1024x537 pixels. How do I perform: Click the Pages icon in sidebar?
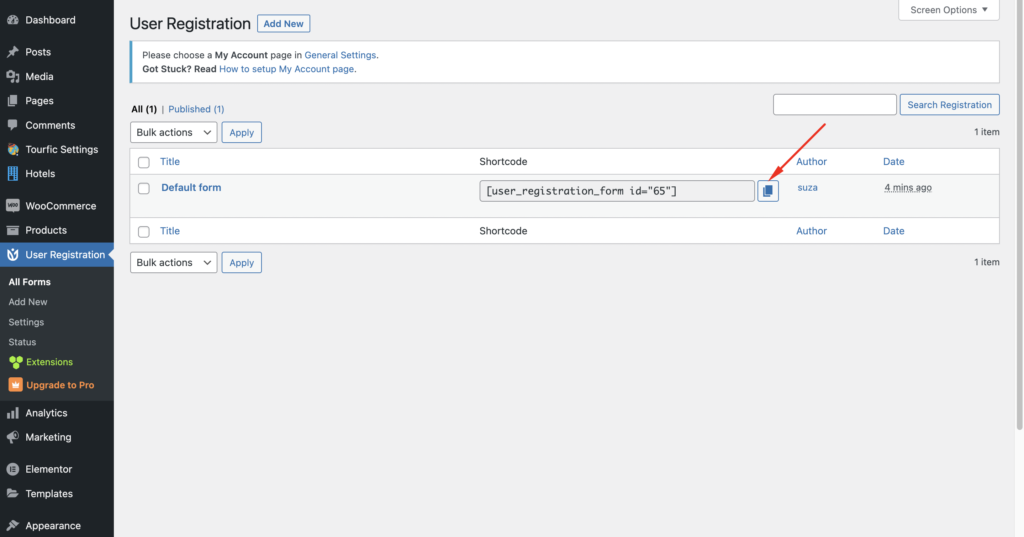[12, 101]
